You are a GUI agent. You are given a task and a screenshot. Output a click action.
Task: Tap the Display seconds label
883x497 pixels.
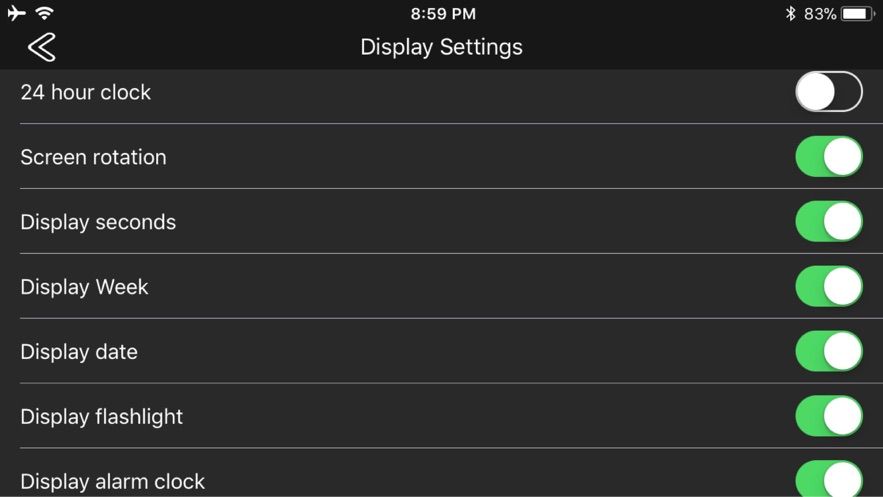(98, 222)
